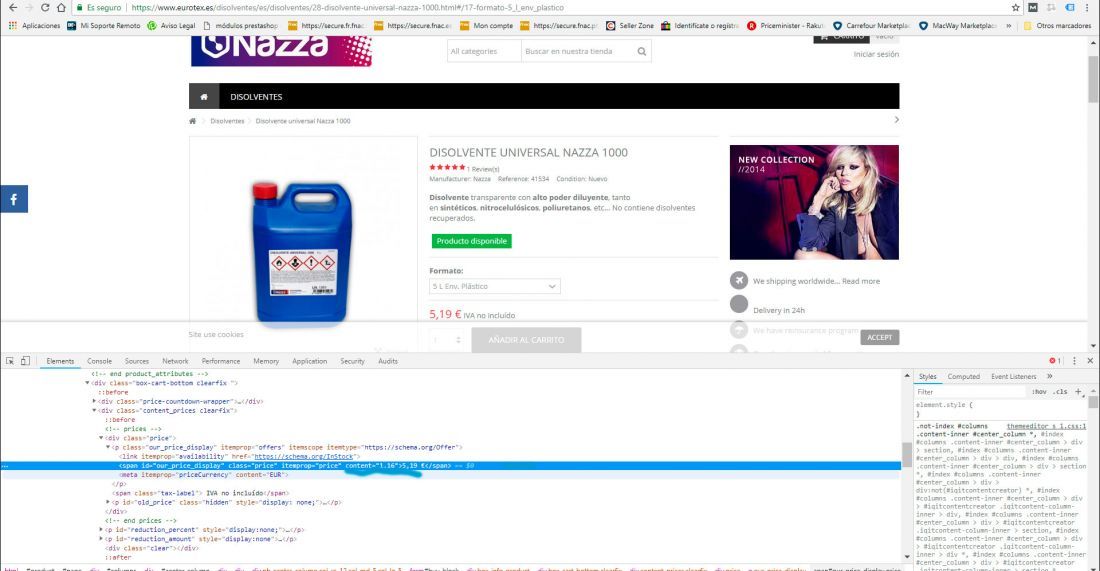Expand p old_price hidden node
The height and width of the screenshot is (571, 1100).
(x=108, y=502)
